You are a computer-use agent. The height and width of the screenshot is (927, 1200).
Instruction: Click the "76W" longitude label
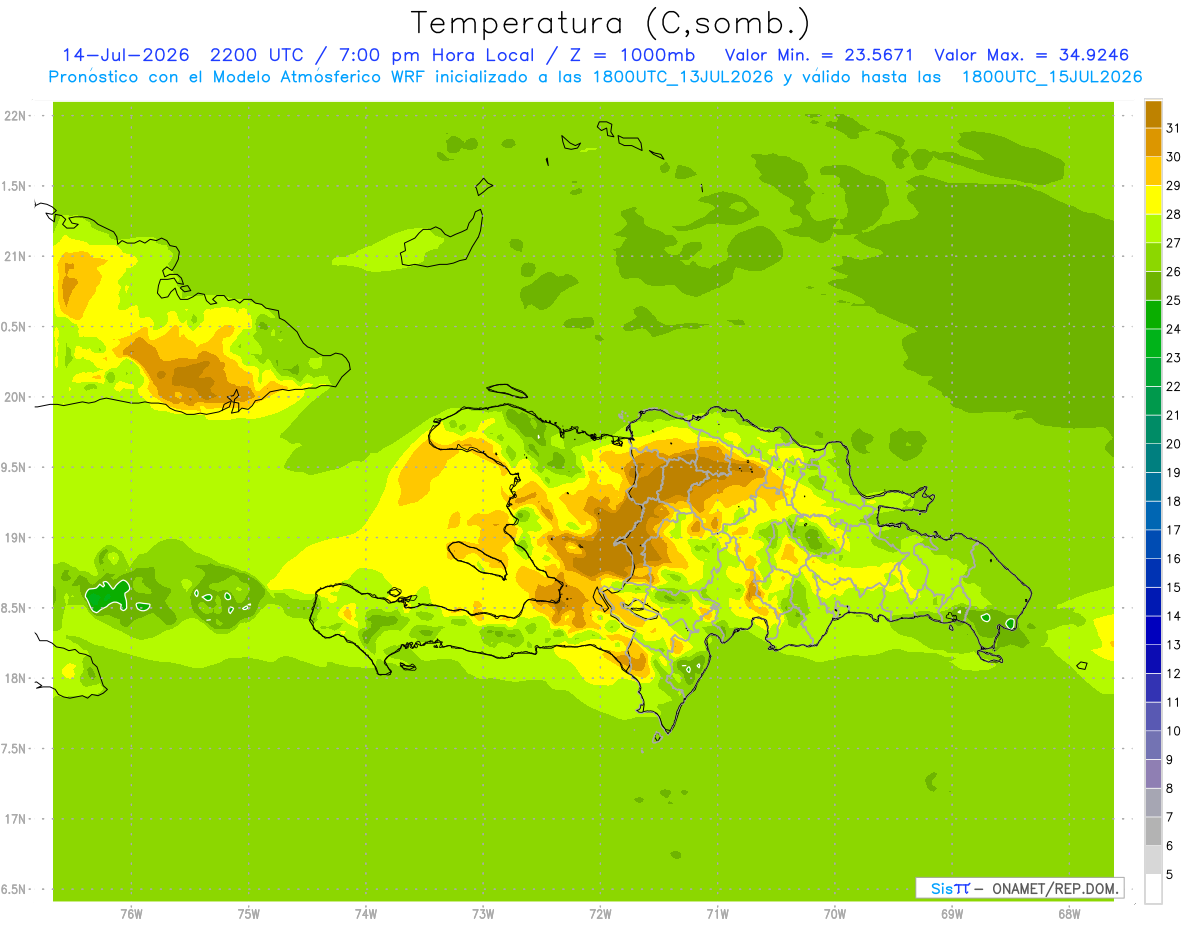(x=131, y=914)
